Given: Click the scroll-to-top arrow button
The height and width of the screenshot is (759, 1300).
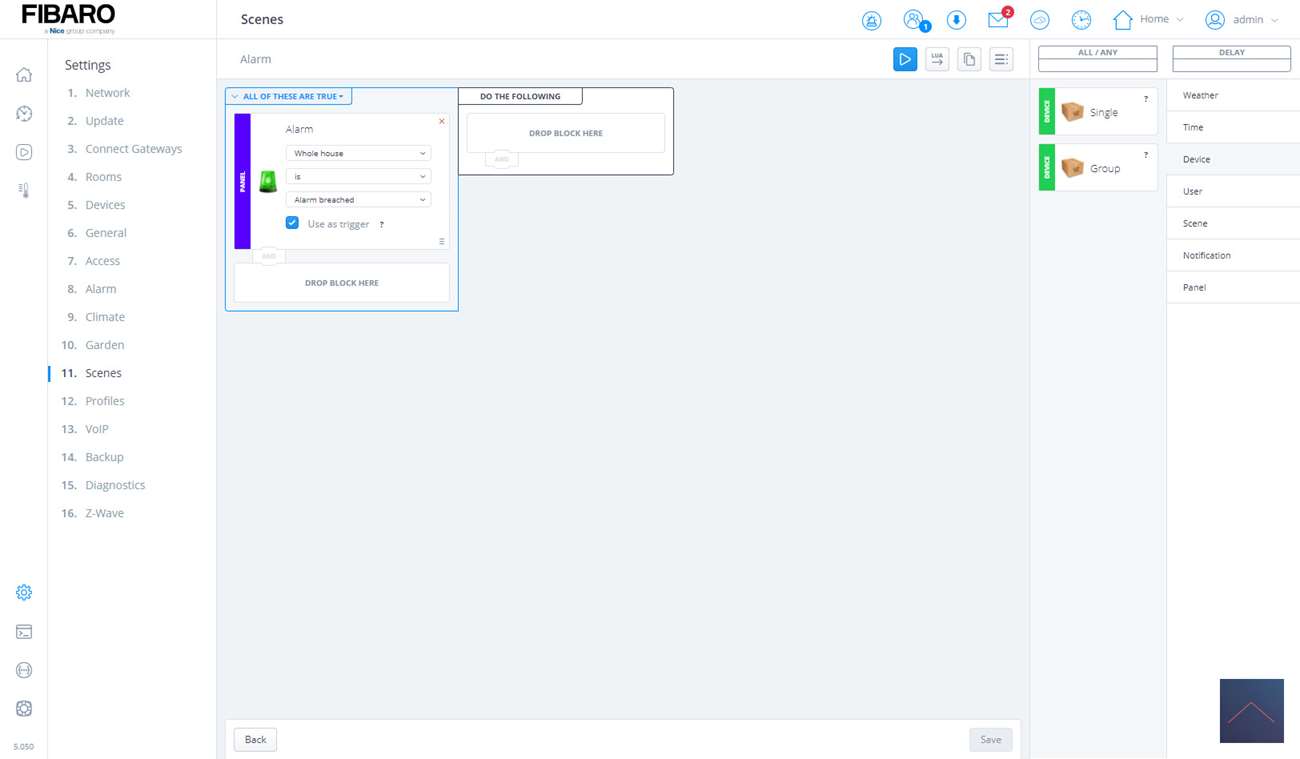Looking at the screenshot, I should tap(1252, 711).
